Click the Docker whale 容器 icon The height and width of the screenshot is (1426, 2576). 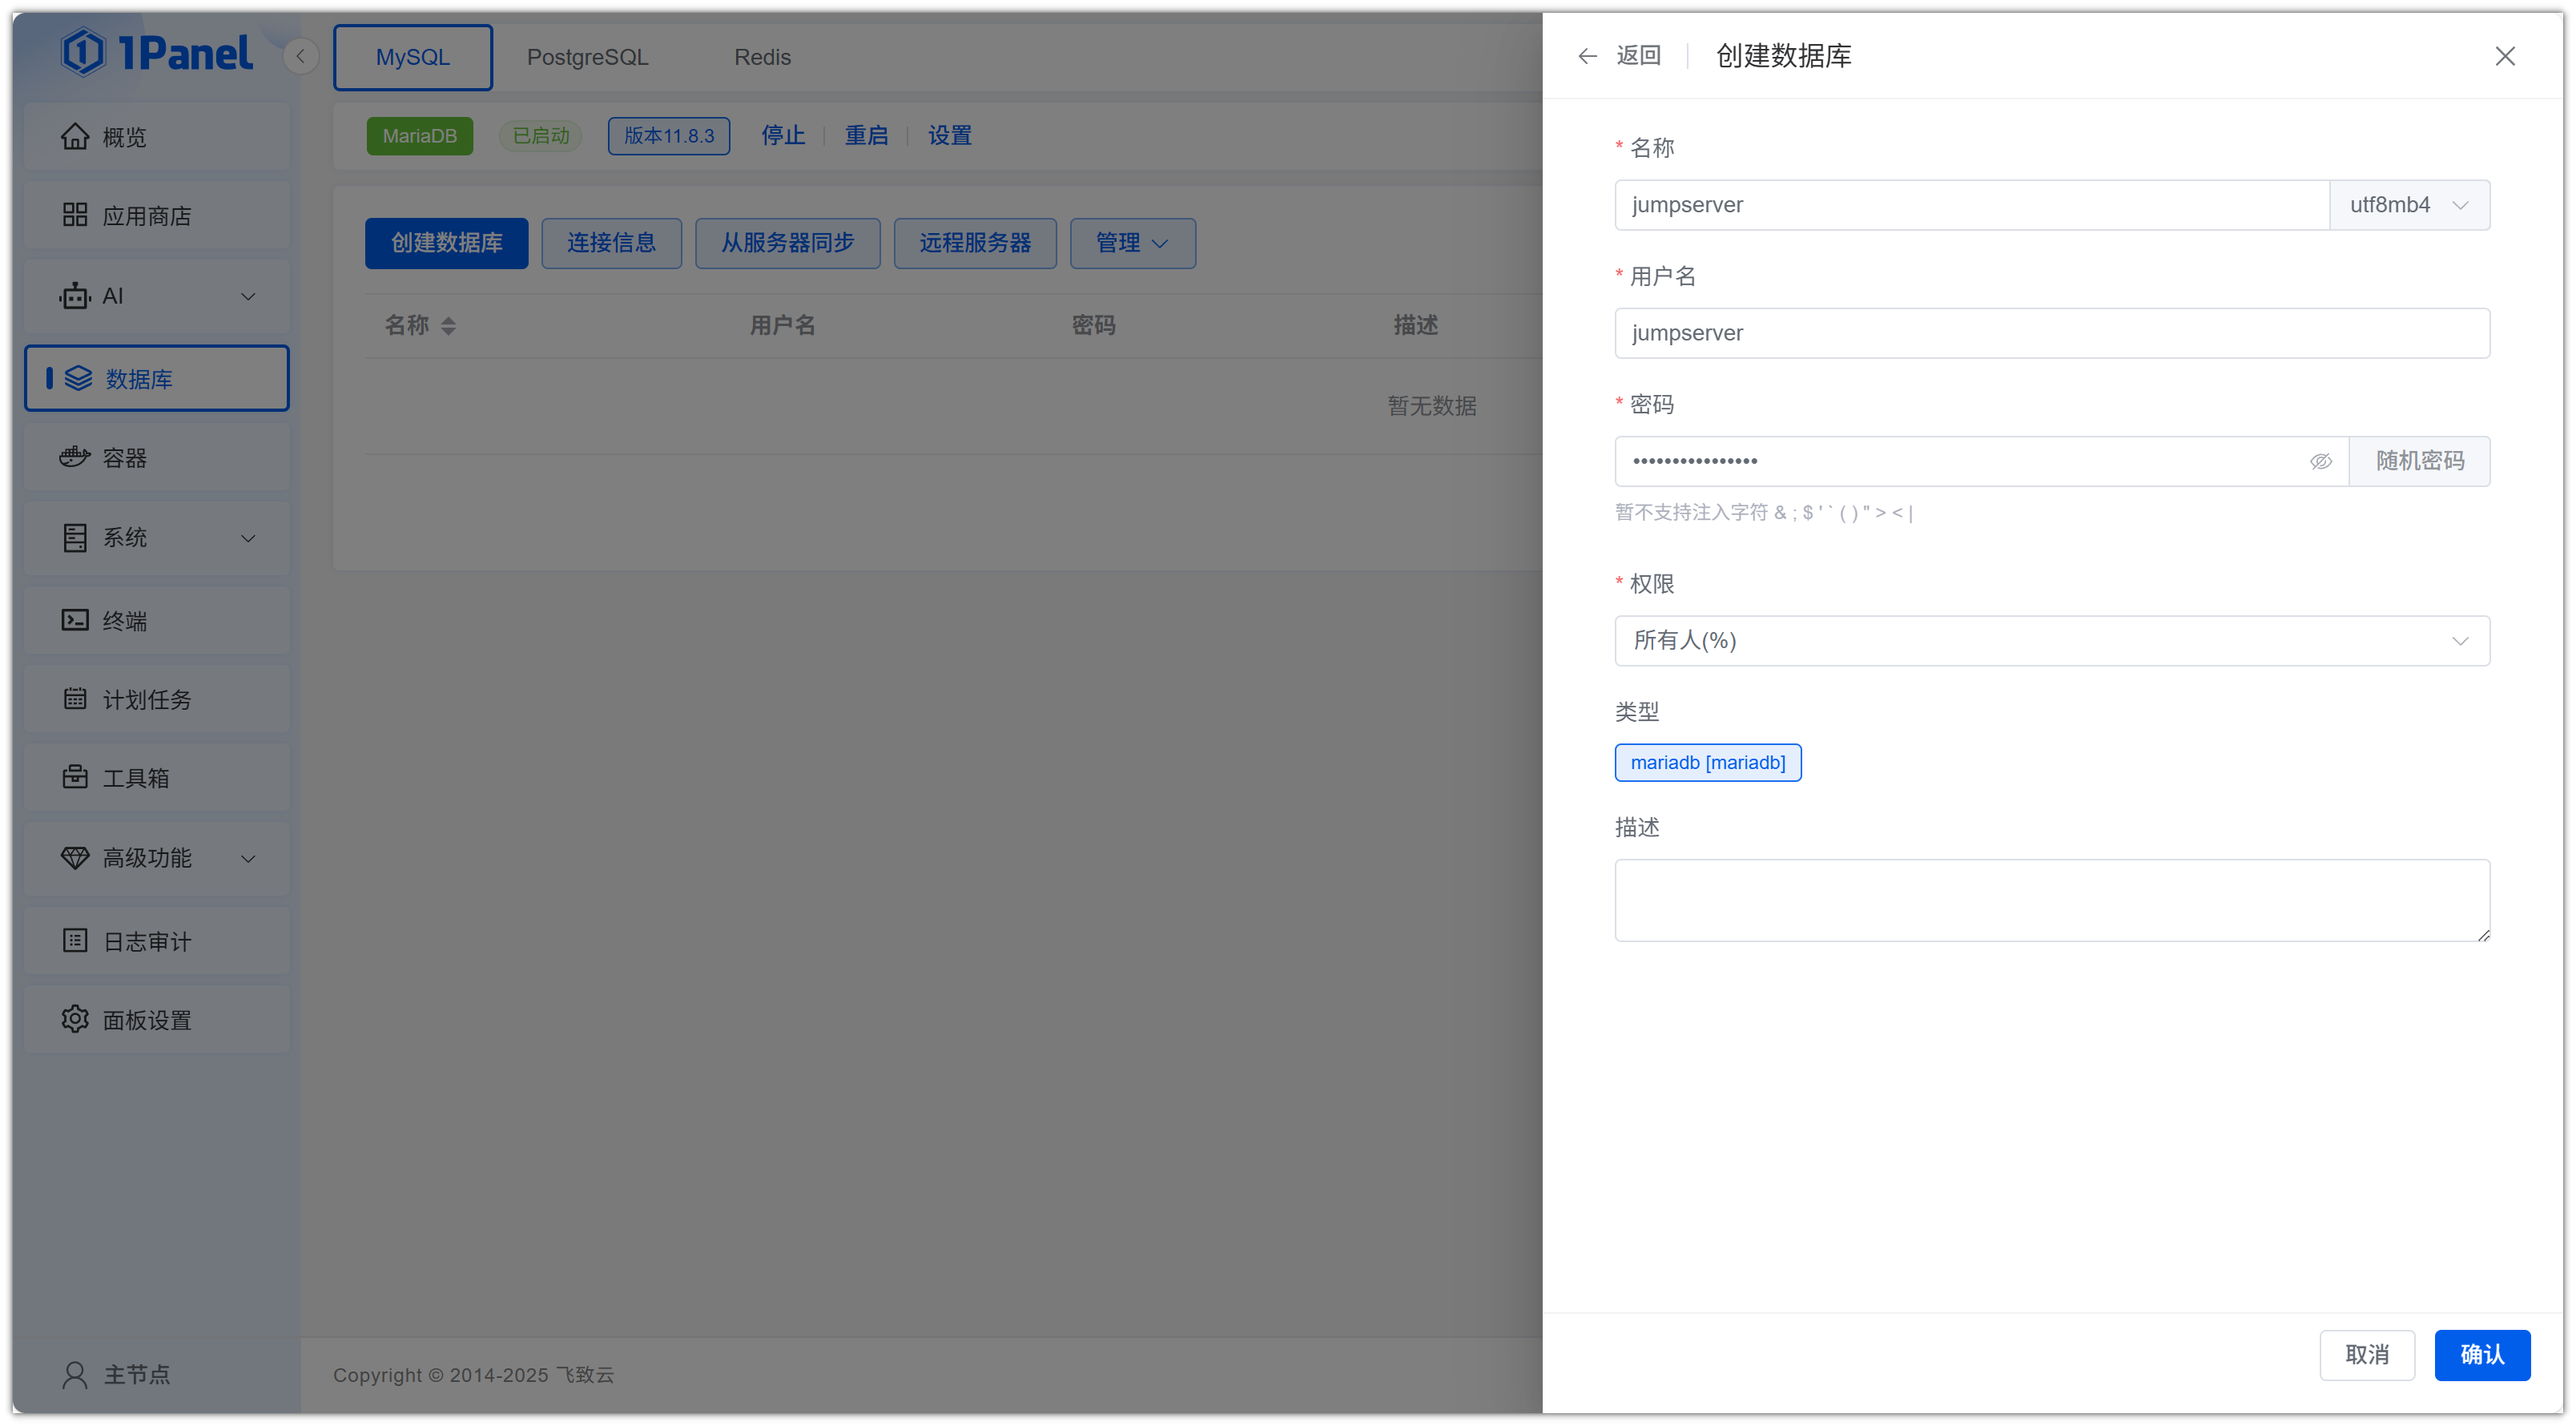[x=75, y=457]
